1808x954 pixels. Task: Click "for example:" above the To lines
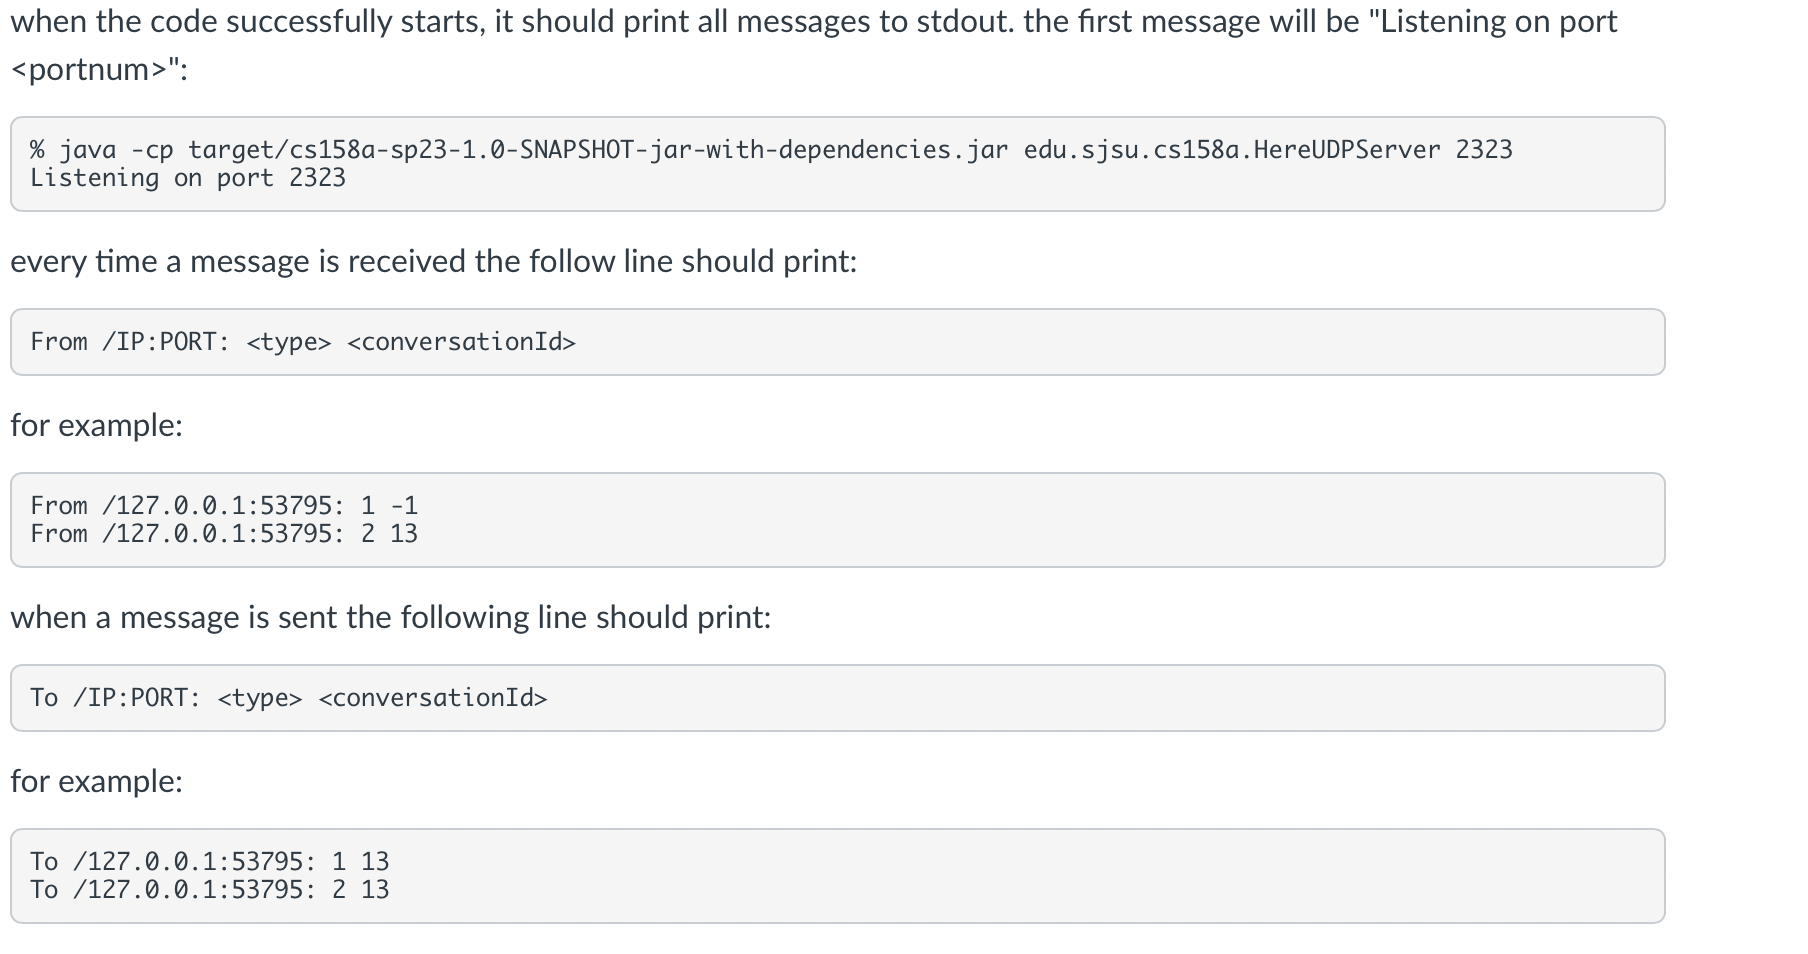pos(96,782)
